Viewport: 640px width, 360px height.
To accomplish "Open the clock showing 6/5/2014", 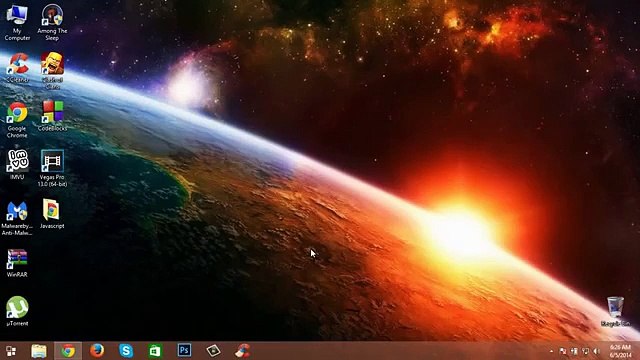I will click(620, 351).
